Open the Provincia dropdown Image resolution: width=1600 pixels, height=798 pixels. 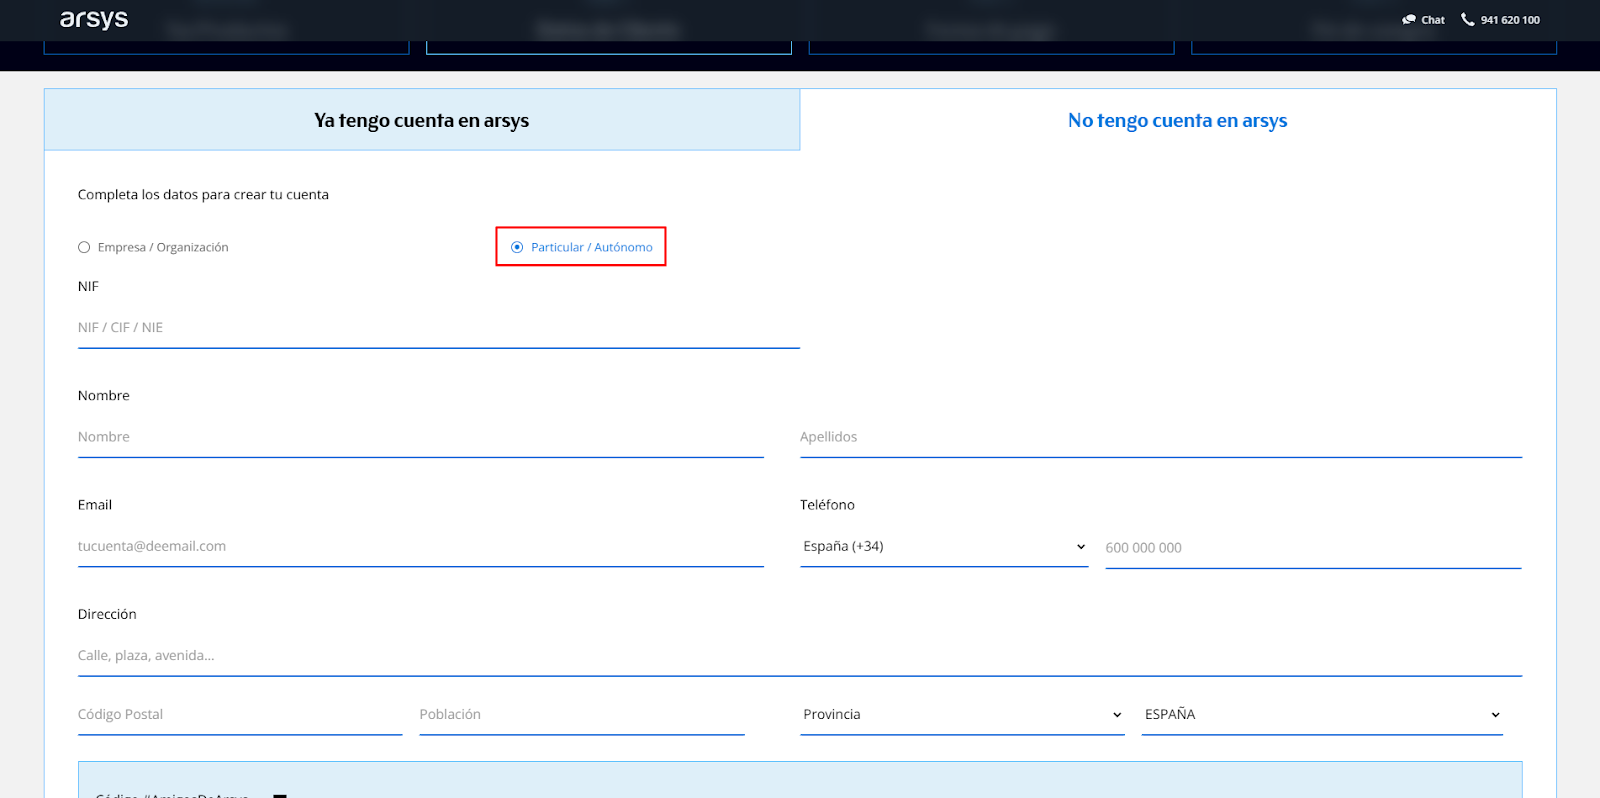(962, 715)
